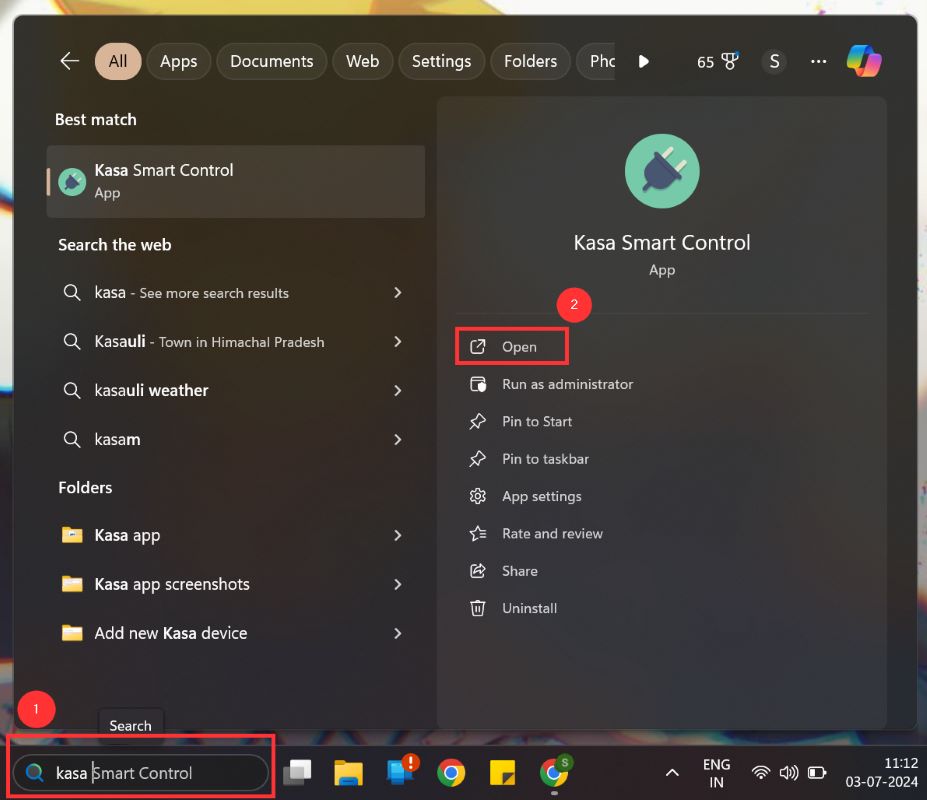Open the Chrome S-profile taskbar icon
The width and height of the screenshot is (927, 800).
click(555, 771)
